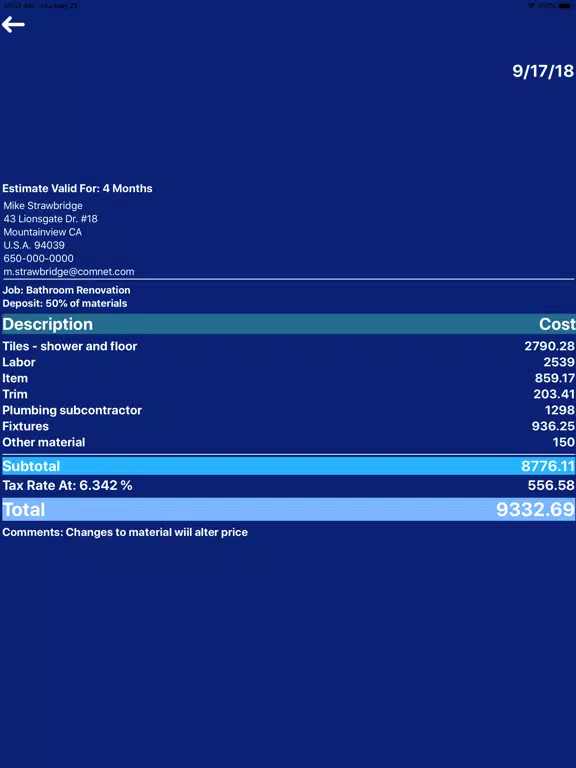Click the Cost column header
This screenshot has height=768, width=576.
(557, 324)
